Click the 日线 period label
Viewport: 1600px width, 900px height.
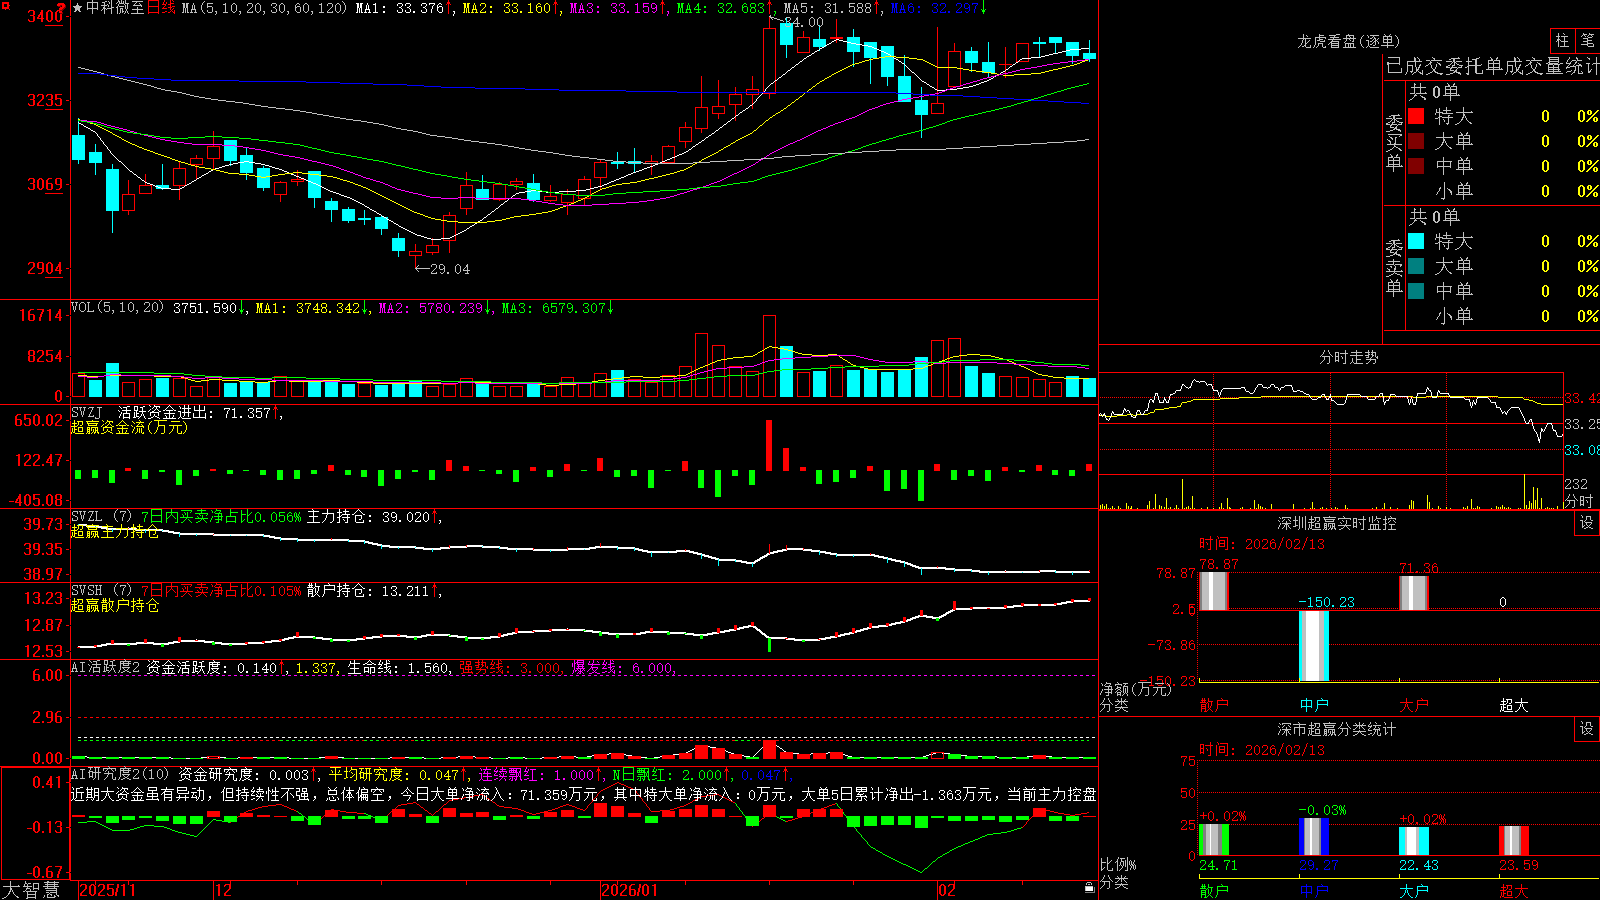(x=161, y=8)
